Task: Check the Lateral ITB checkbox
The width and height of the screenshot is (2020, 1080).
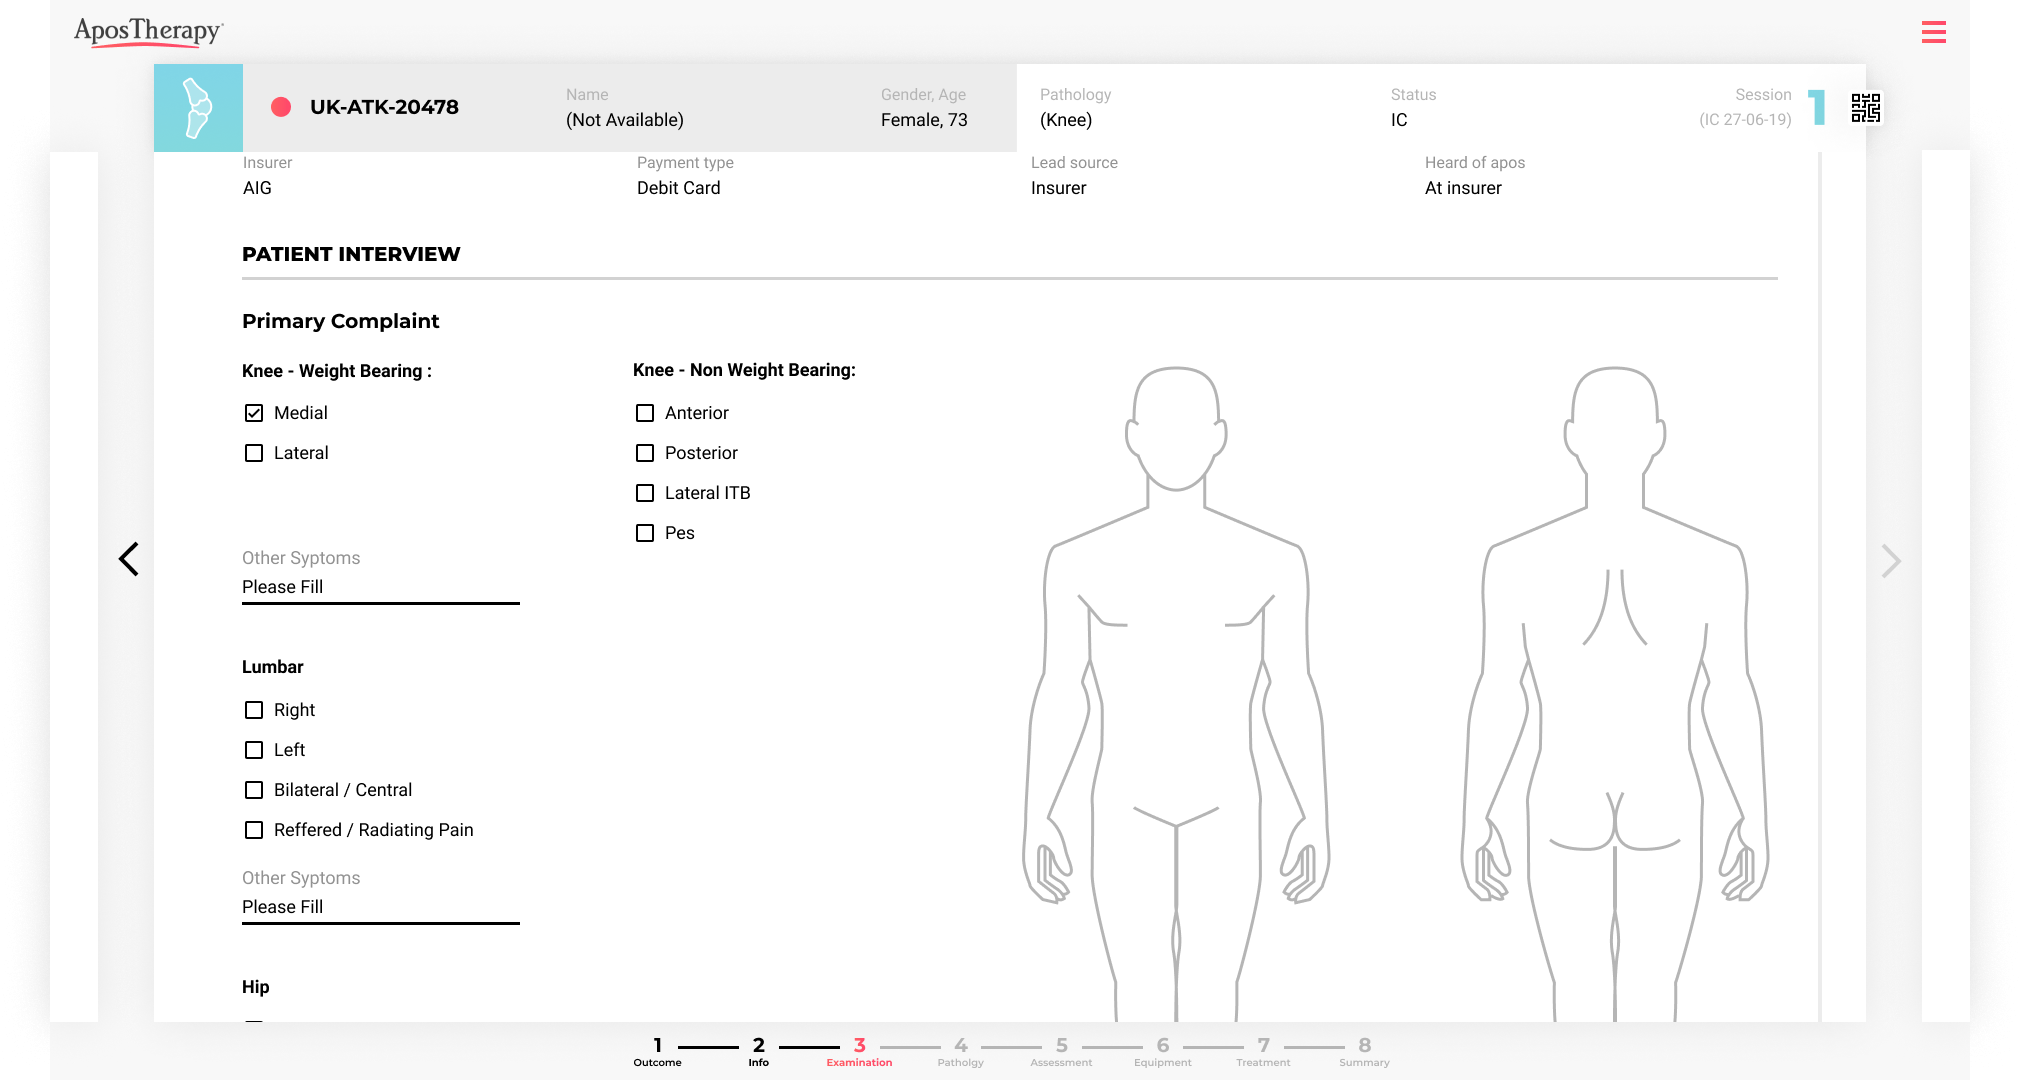Action: pos(645,493)
